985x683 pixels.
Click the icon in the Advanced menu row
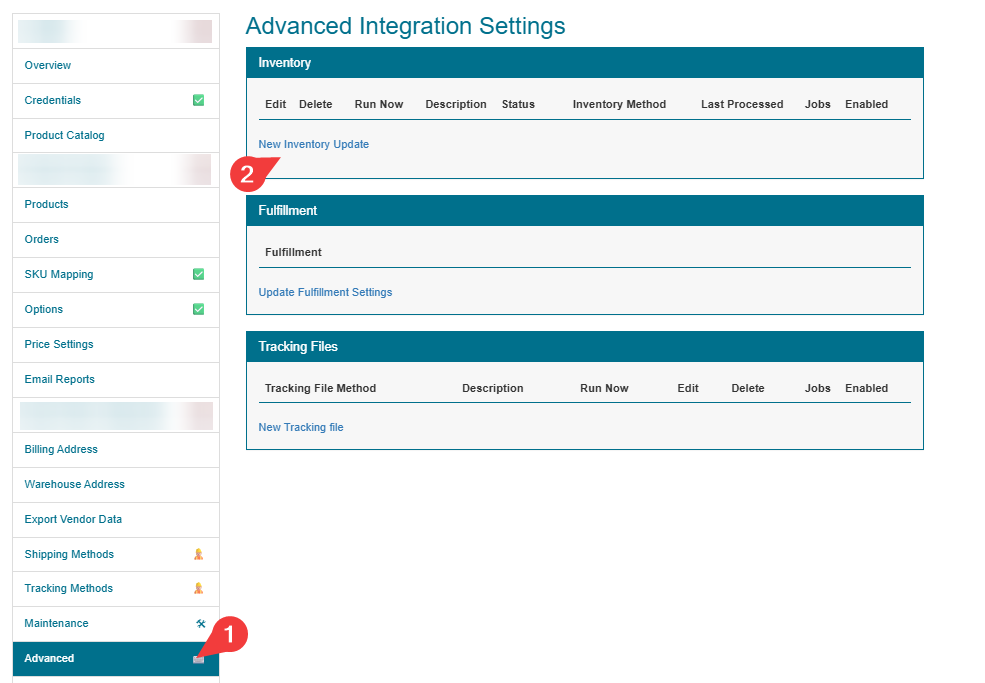[198, 659]
